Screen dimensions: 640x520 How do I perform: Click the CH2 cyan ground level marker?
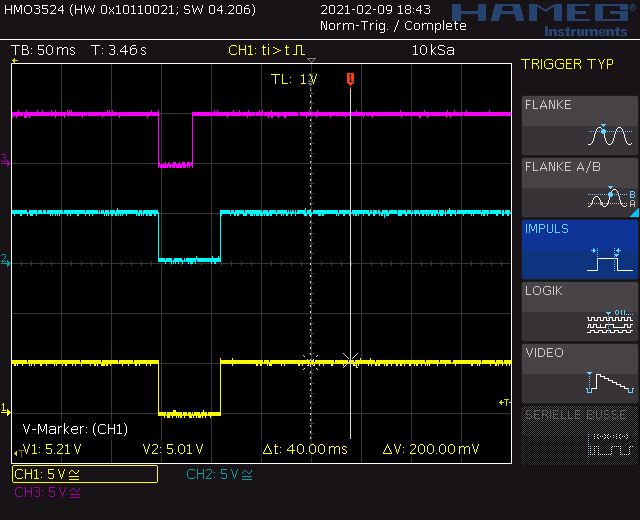point(5,260)
